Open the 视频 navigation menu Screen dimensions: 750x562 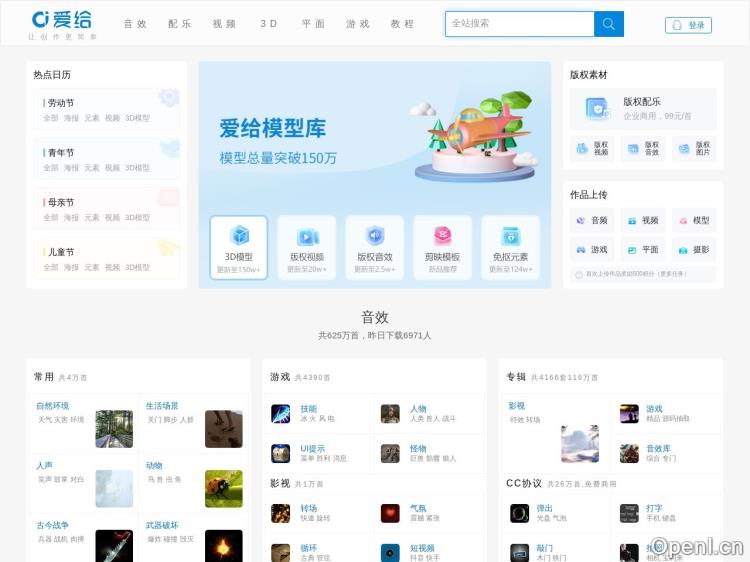(x=224, y=24)
